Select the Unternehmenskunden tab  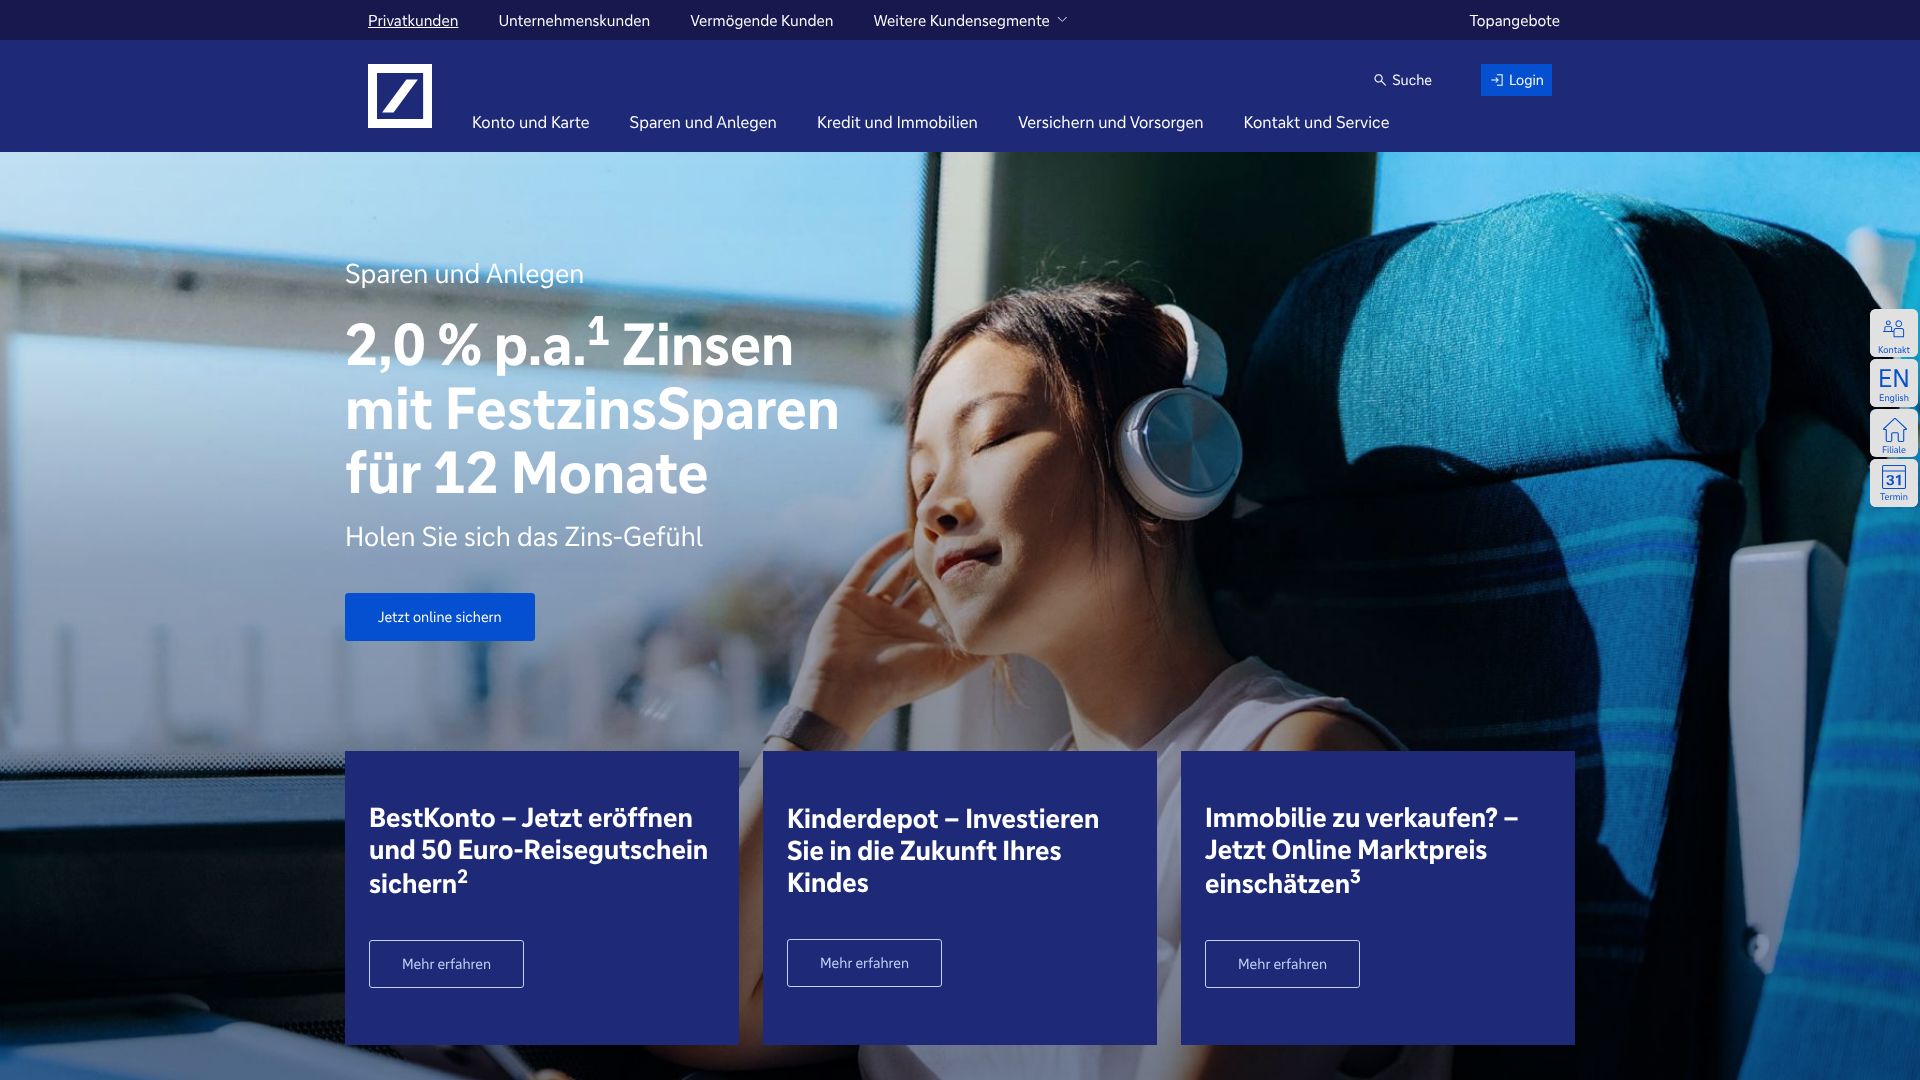pos(574,20)
